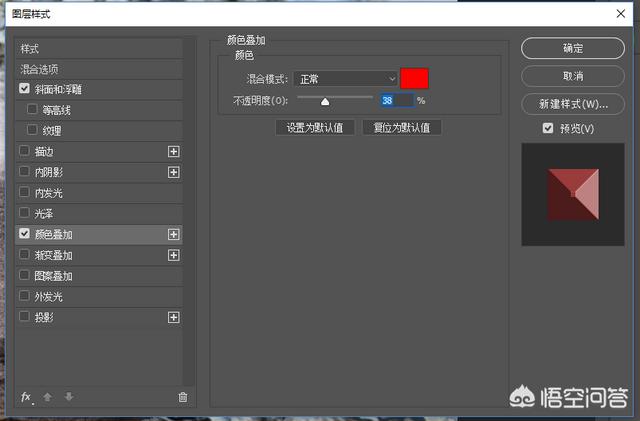Screen dimensions: 640x421
Task: Select 混合选项 in the left list
Action: point(99,69)
